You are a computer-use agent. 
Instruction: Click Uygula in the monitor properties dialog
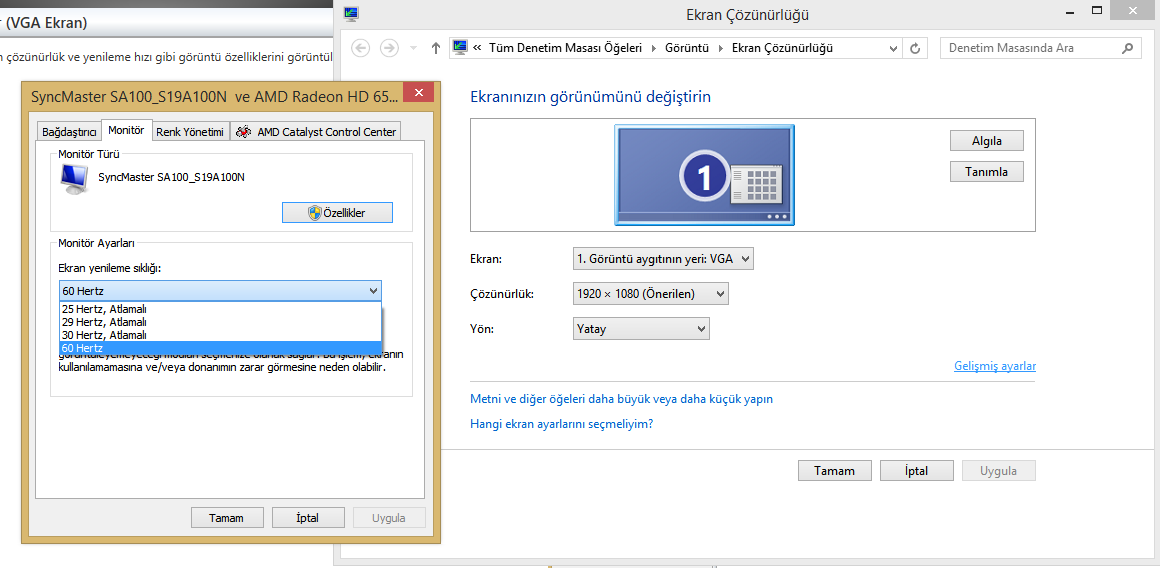coord(389,518)
